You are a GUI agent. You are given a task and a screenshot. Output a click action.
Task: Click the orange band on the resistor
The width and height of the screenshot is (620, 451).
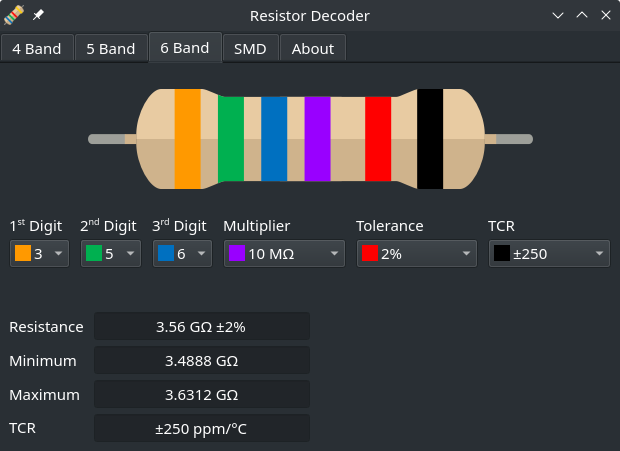tap(187, 139)
